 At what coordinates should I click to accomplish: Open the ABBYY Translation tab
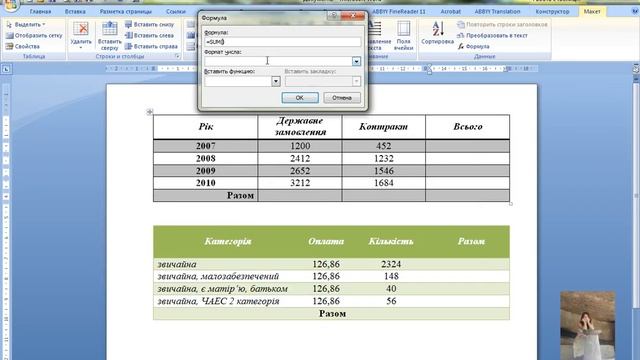497,11
